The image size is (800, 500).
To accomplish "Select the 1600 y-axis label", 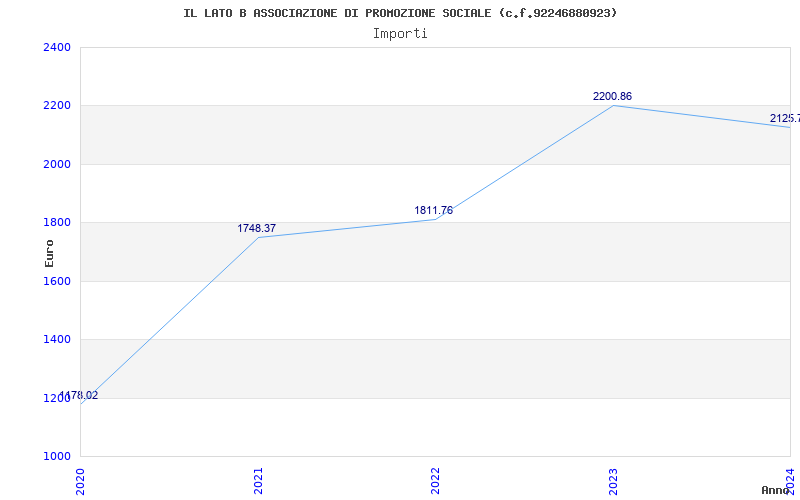I will click(x=57, y=281).
